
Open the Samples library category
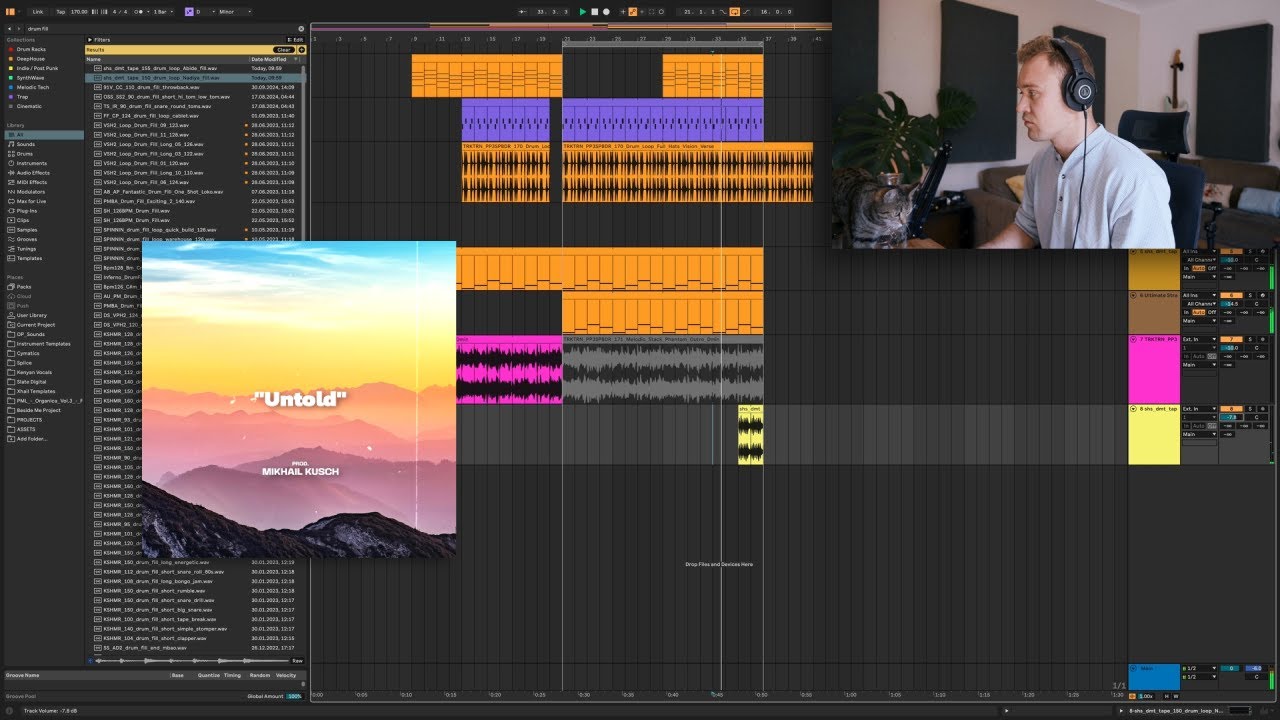27,230
